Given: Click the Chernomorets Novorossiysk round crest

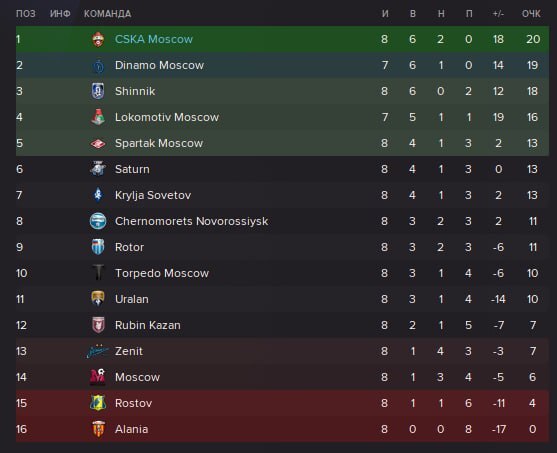Looking at the screenshot, I should 98,221.
